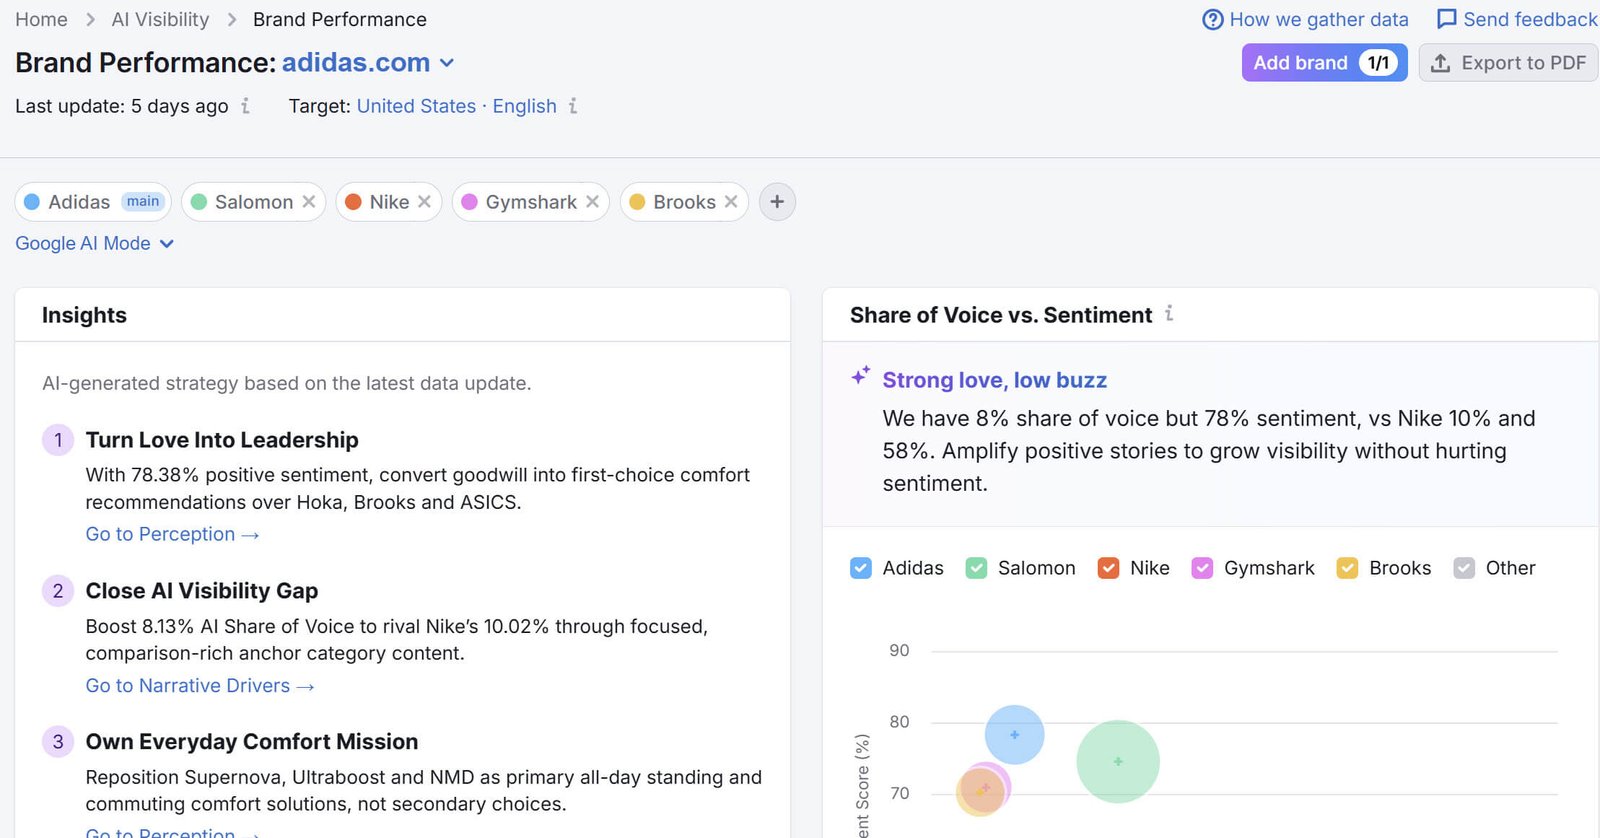Open the United States · English target selector

[456, 106]
